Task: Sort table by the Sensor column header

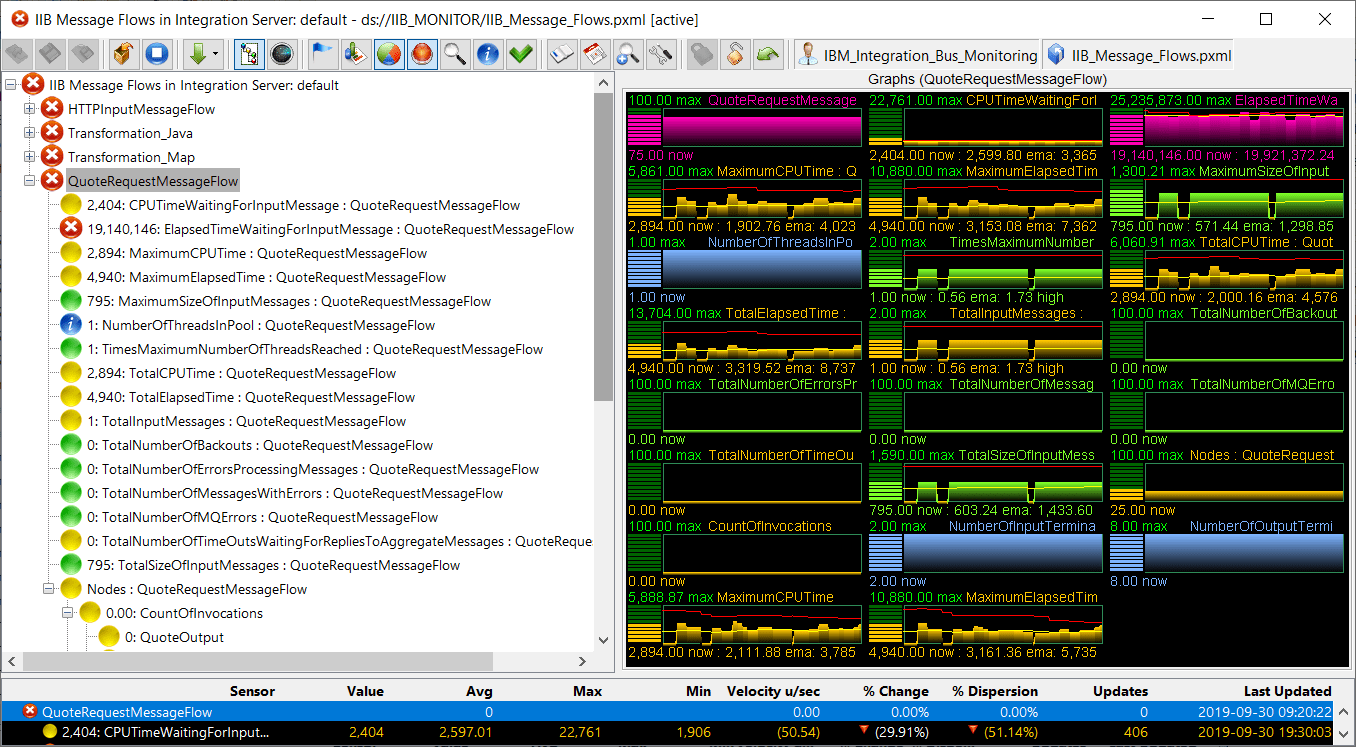Action: point(252,691)
